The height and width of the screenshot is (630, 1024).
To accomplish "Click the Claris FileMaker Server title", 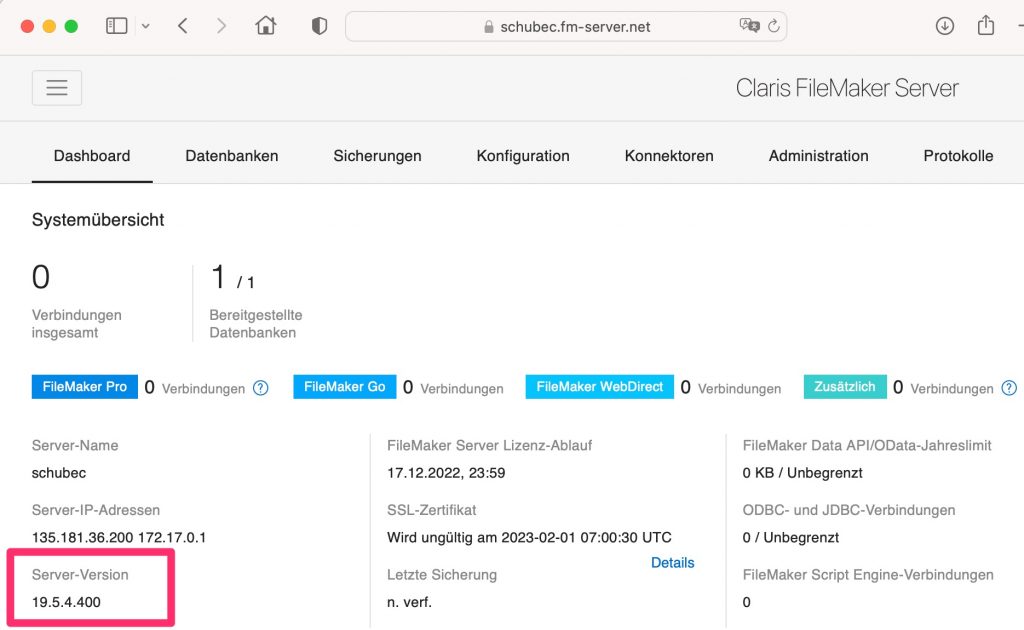I will coord(847,88).
